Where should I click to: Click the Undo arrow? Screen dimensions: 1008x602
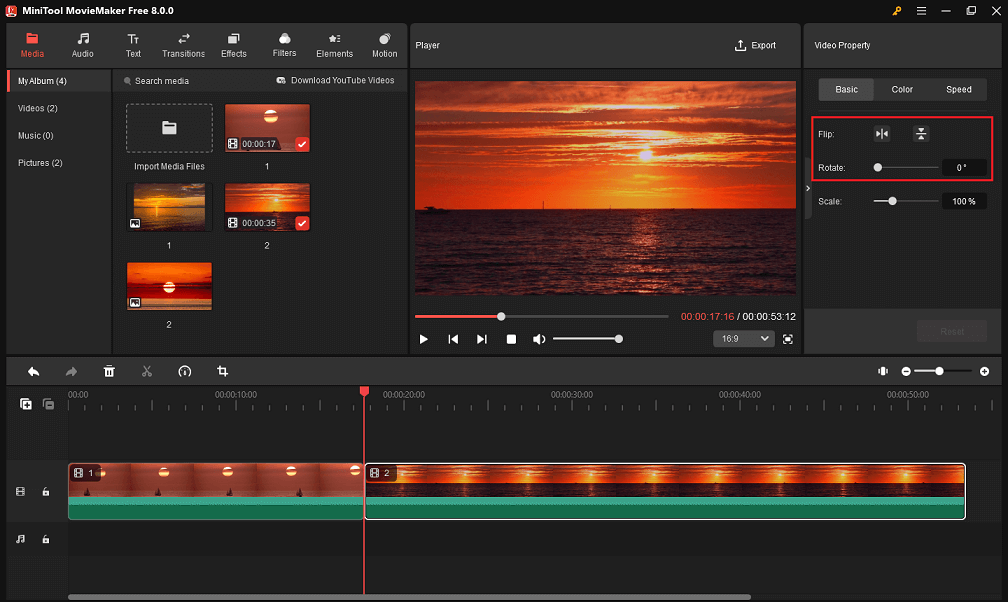[33, 371]
